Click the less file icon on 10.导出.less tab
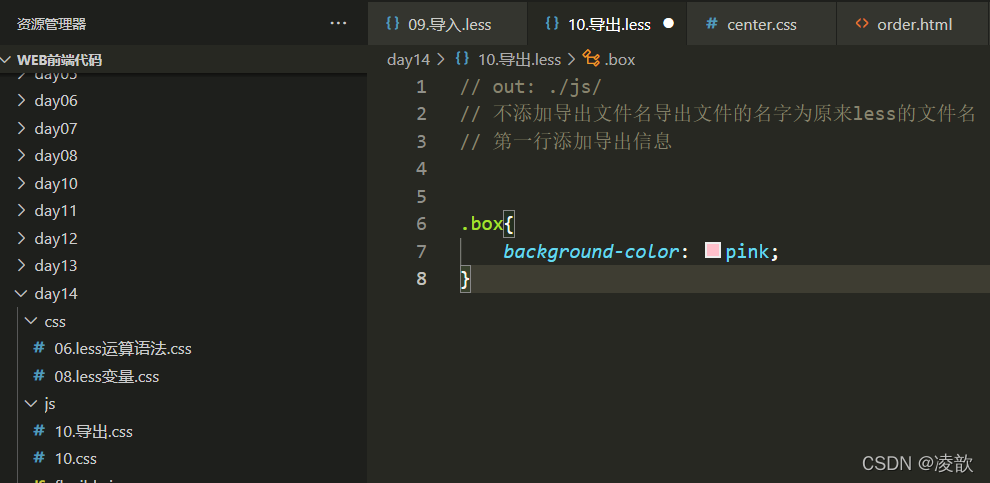This screenshot has width=990, height=483. point(552,24)
